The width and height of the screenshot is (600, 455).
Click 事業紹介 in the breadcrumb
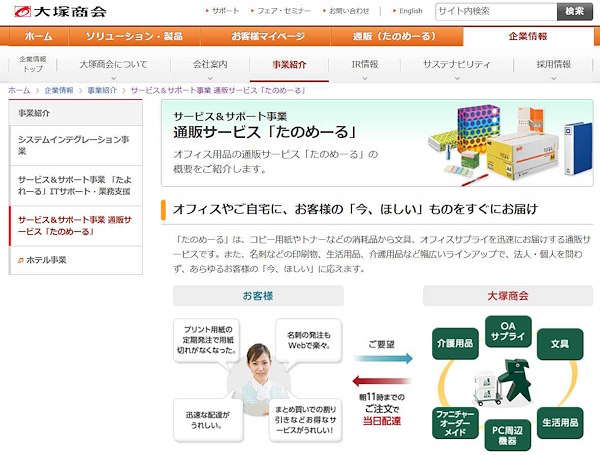(x=102, y=90)
